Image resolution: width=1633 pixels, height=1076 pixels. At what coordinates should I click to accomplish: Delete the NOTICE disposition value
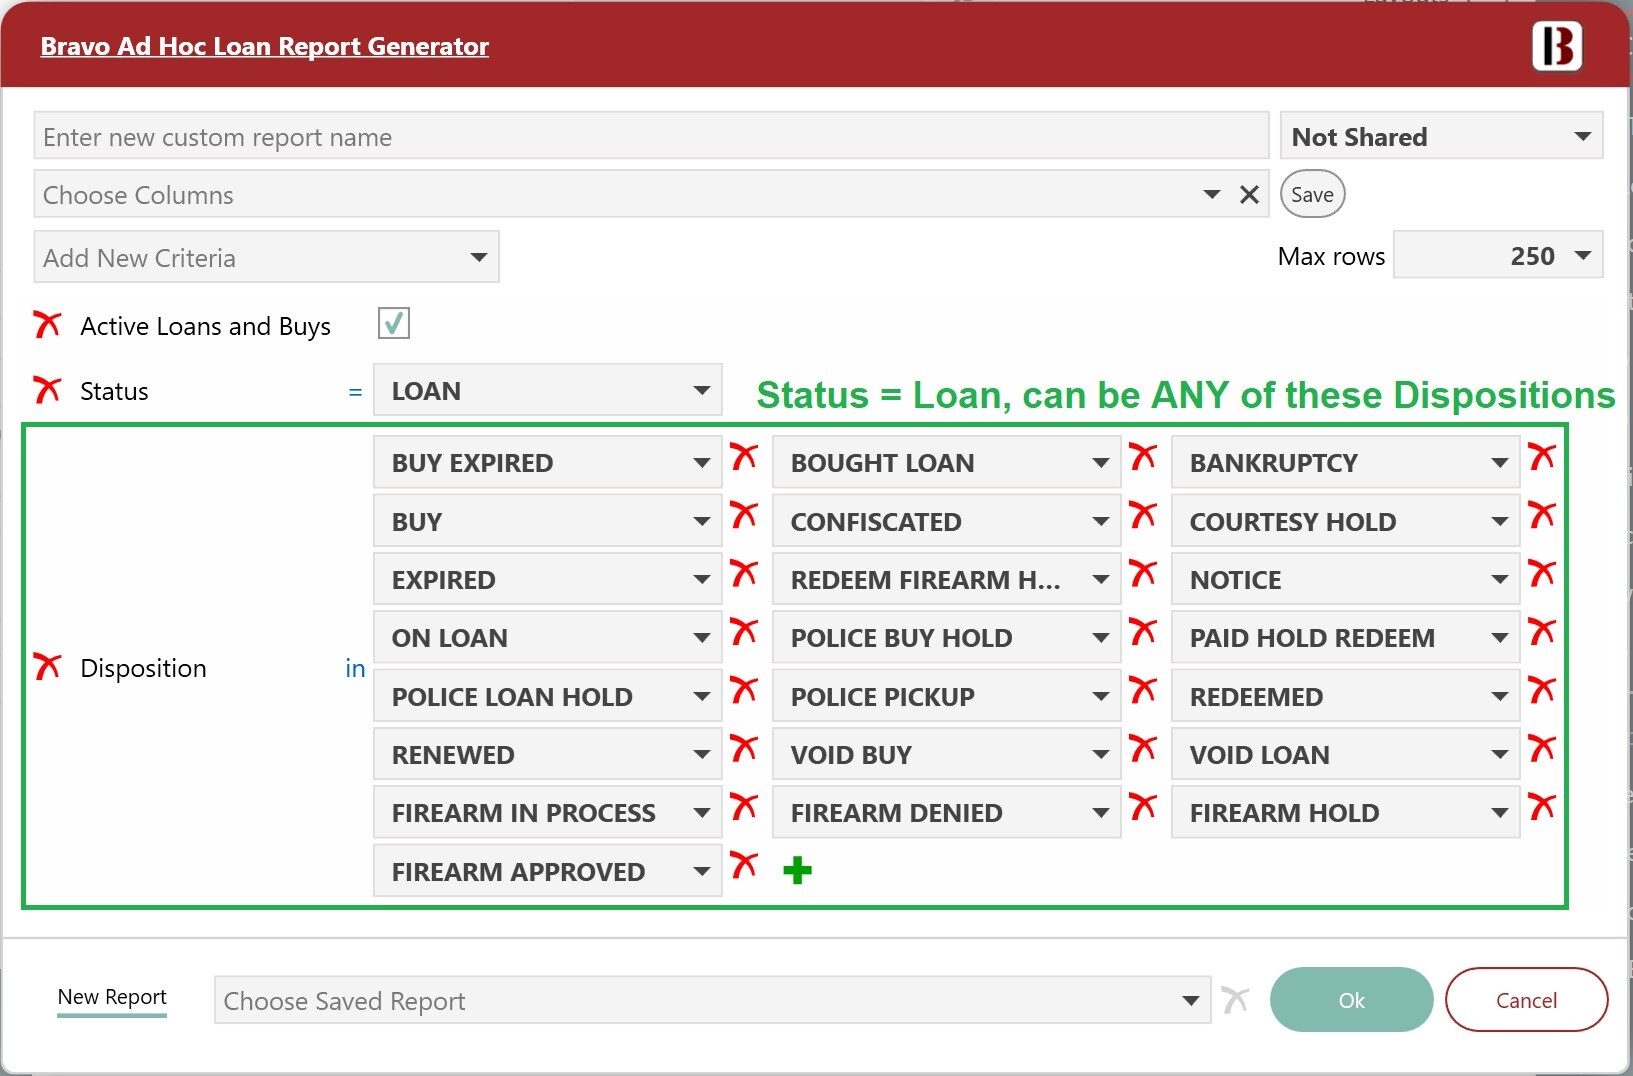pyautogui.click(x=1542, y=574)
